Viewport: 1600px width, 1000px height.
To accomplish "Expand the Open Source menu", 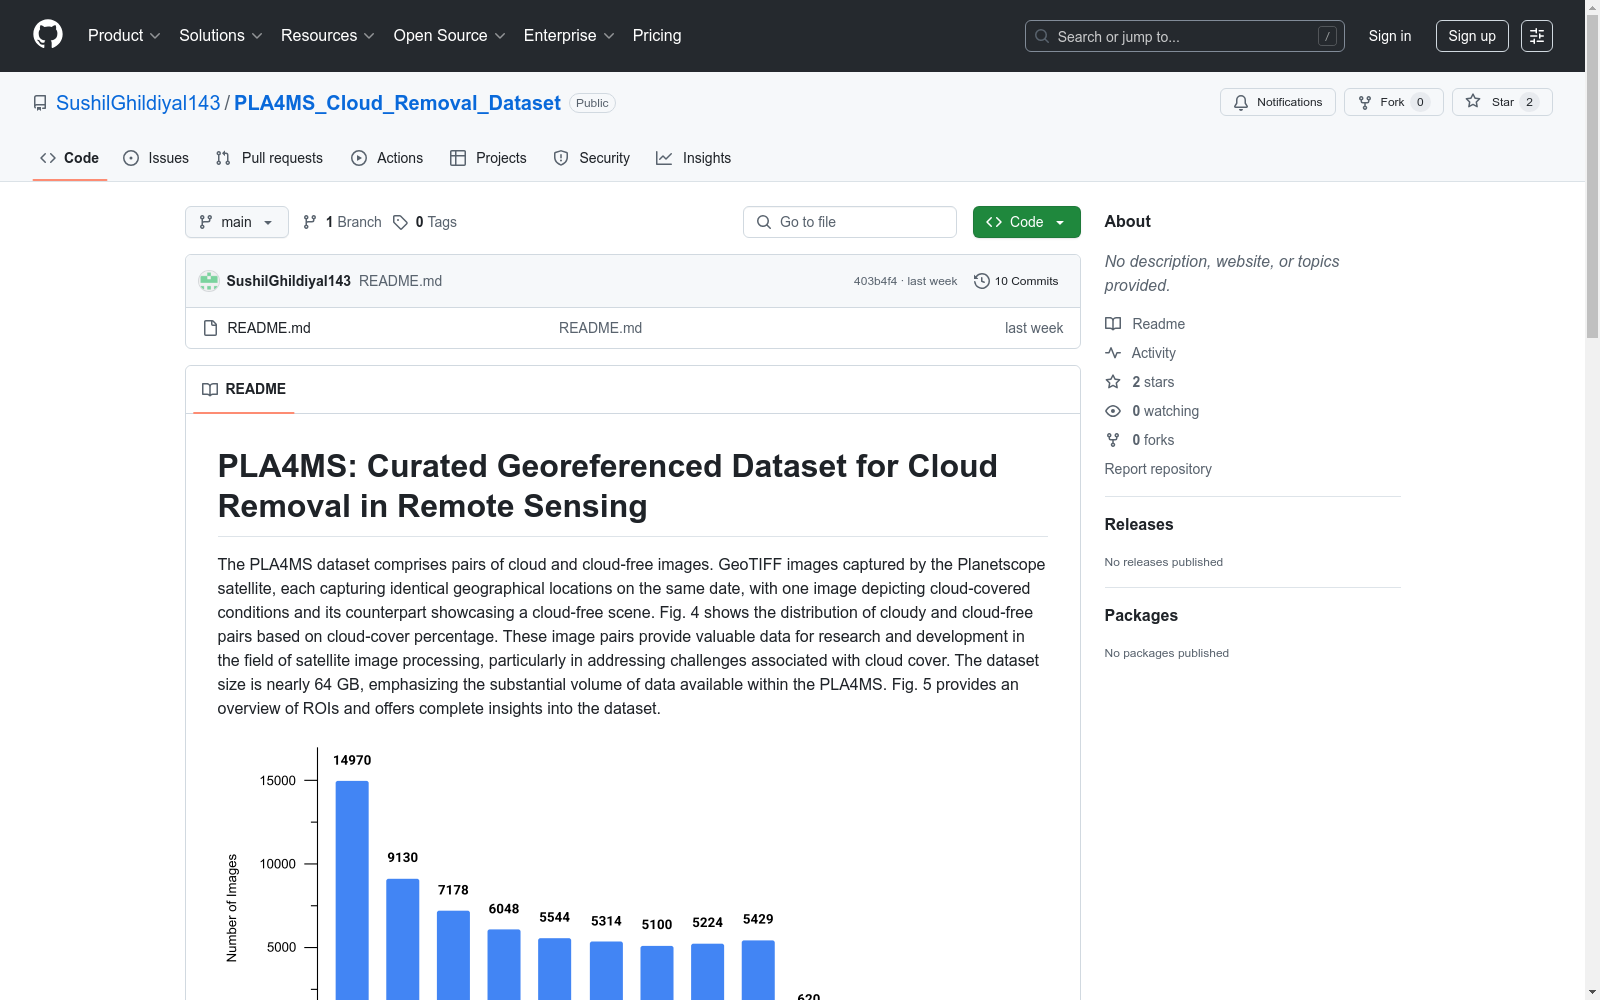I will pos(450,36).
